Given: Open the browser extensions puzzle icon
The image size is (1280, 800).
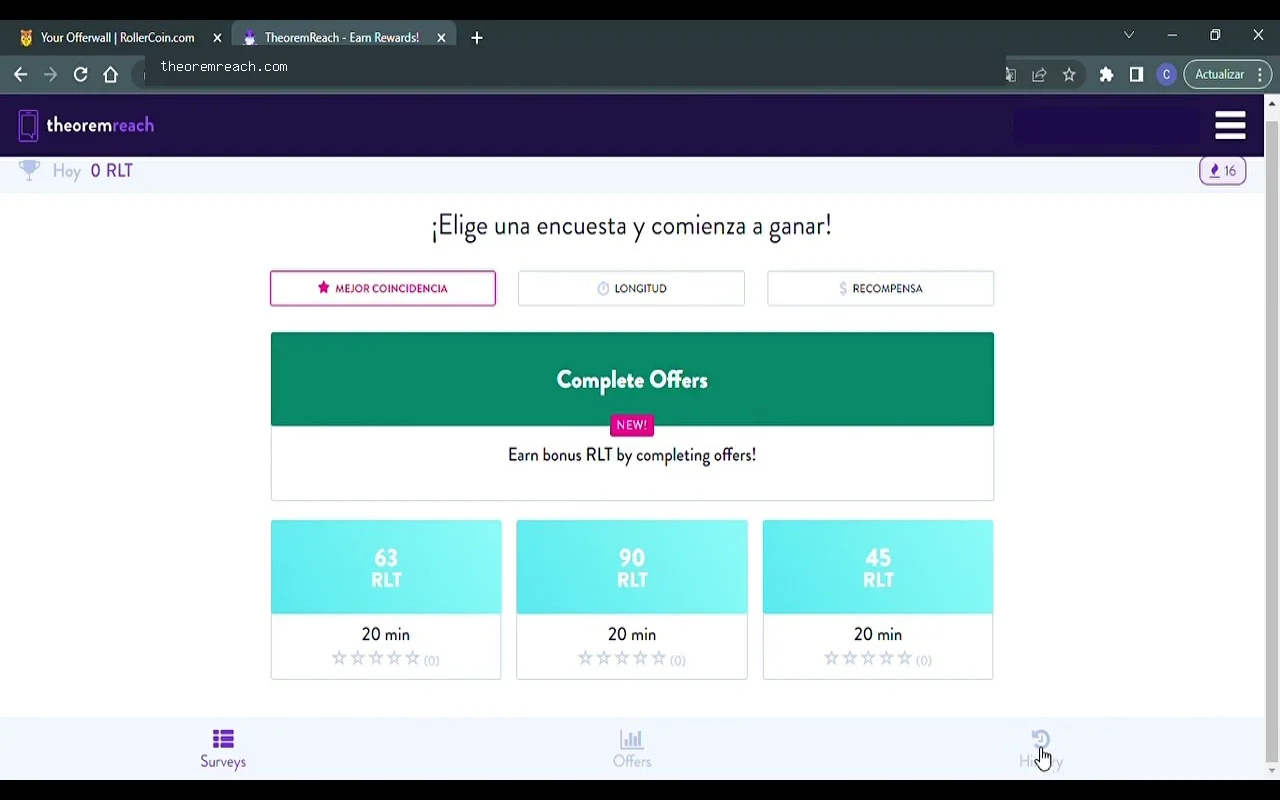Looking at the screenshot, I should tap(1106, 75).
